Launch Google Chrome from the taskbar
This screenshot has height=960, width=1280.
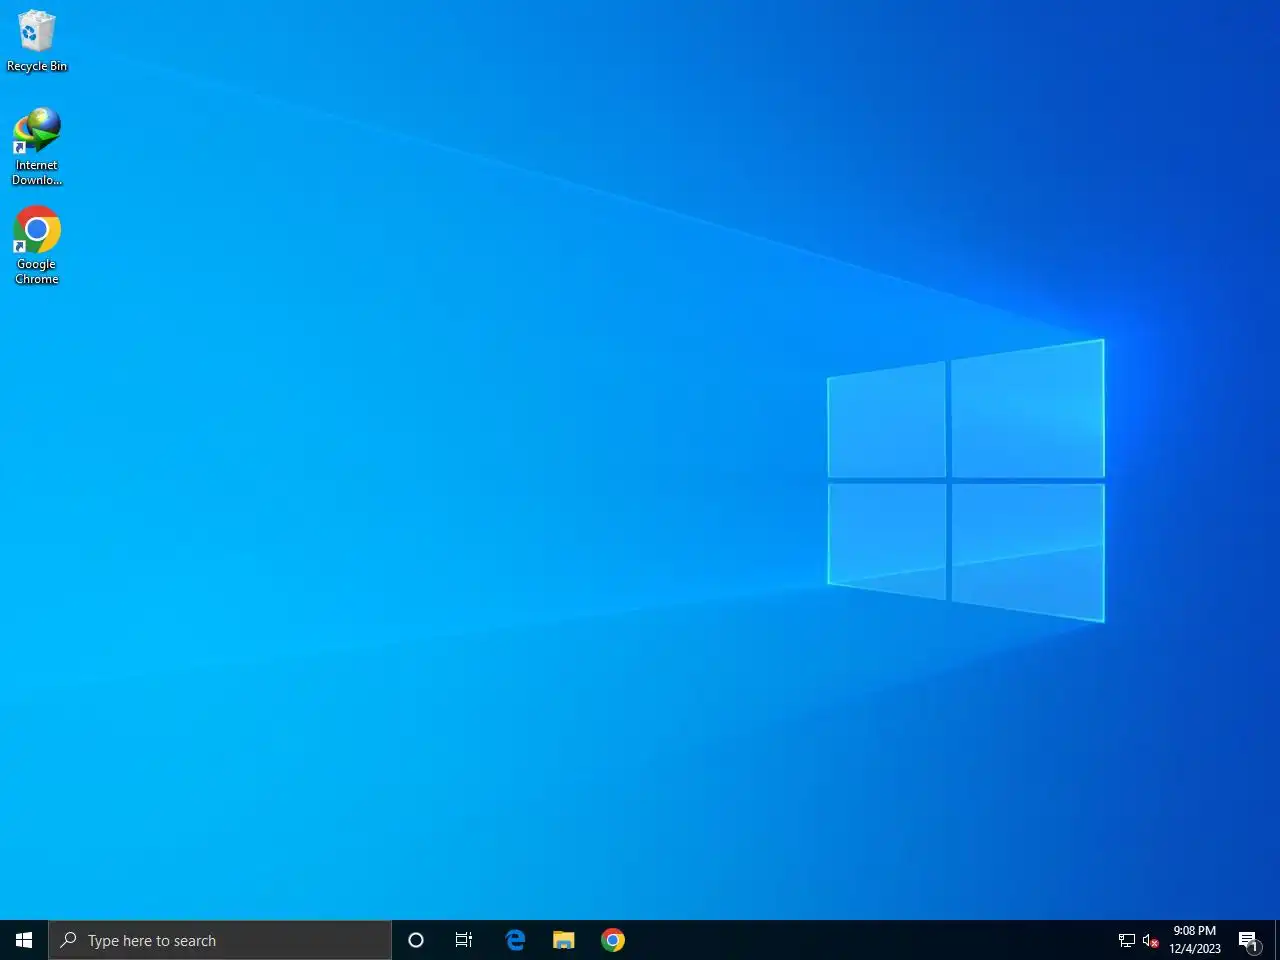point(613,940)
